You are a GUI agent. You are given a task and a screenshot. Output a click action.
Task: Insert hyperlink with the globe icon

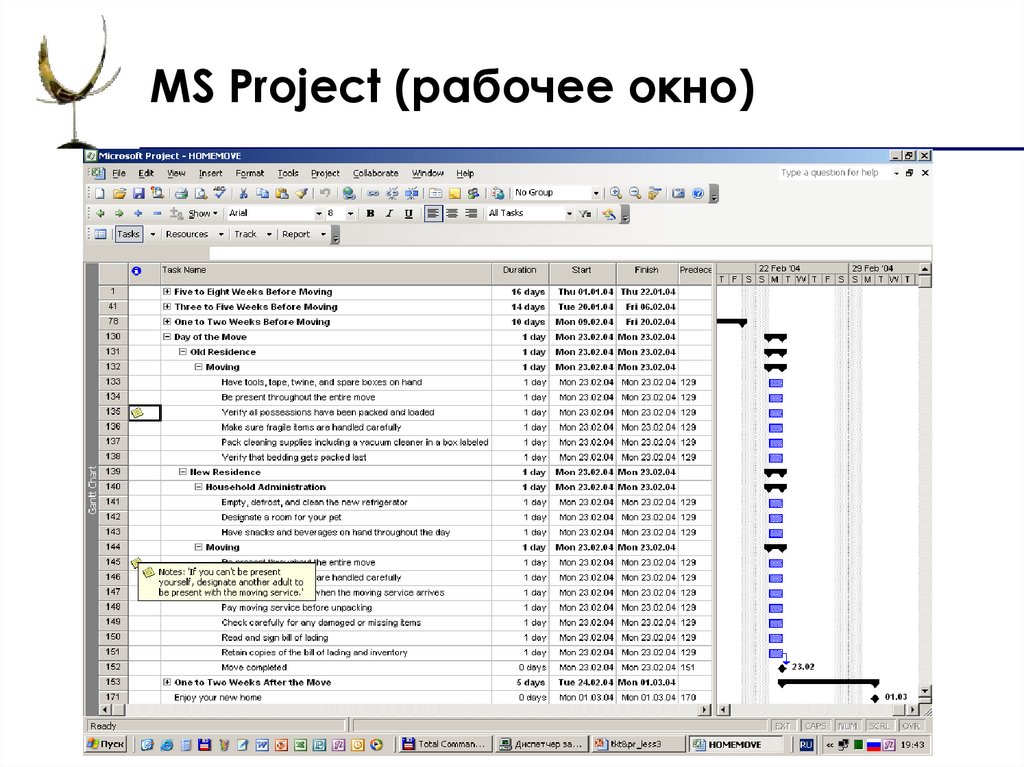pos(349,193)
